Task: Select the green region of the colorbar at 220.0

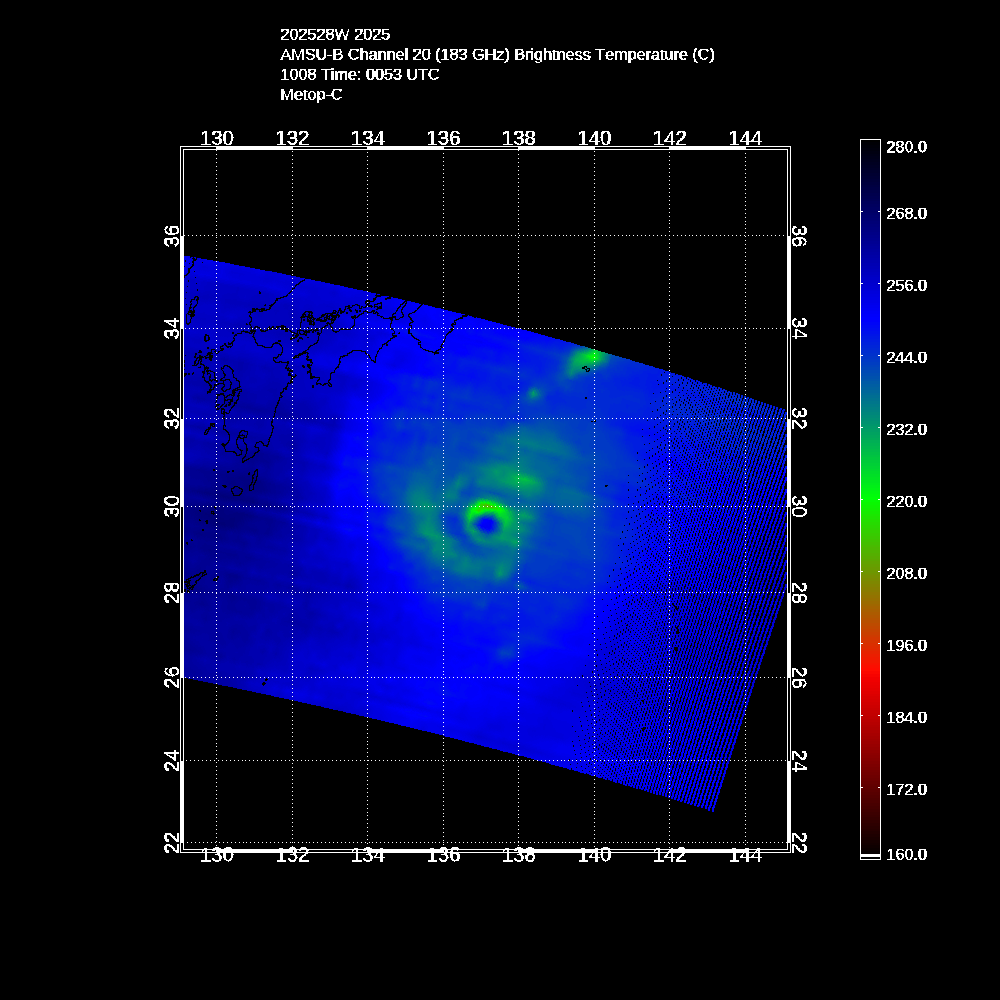Action: pos(870,501)
